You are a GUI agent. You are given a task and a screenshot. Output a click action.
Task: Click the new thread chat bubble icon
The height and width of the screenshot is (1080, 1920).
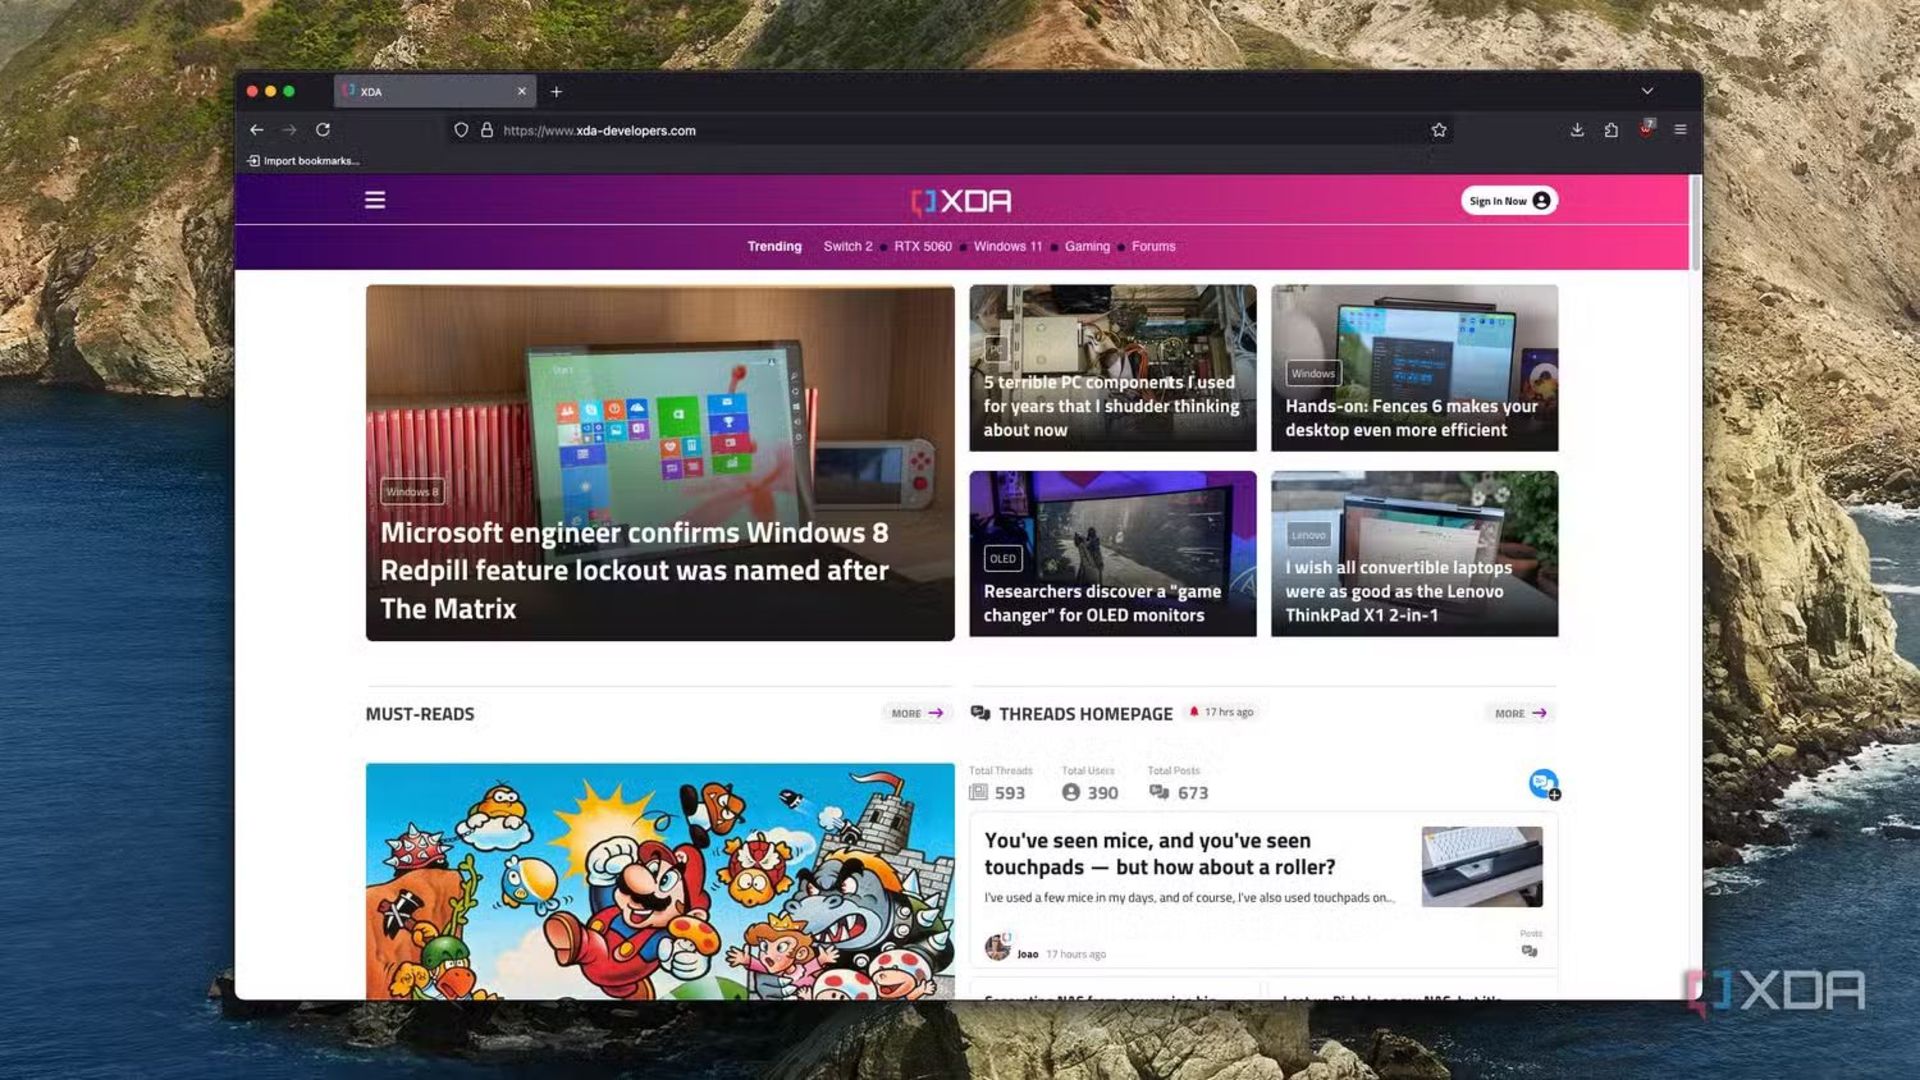click(x=1544, y=784)
